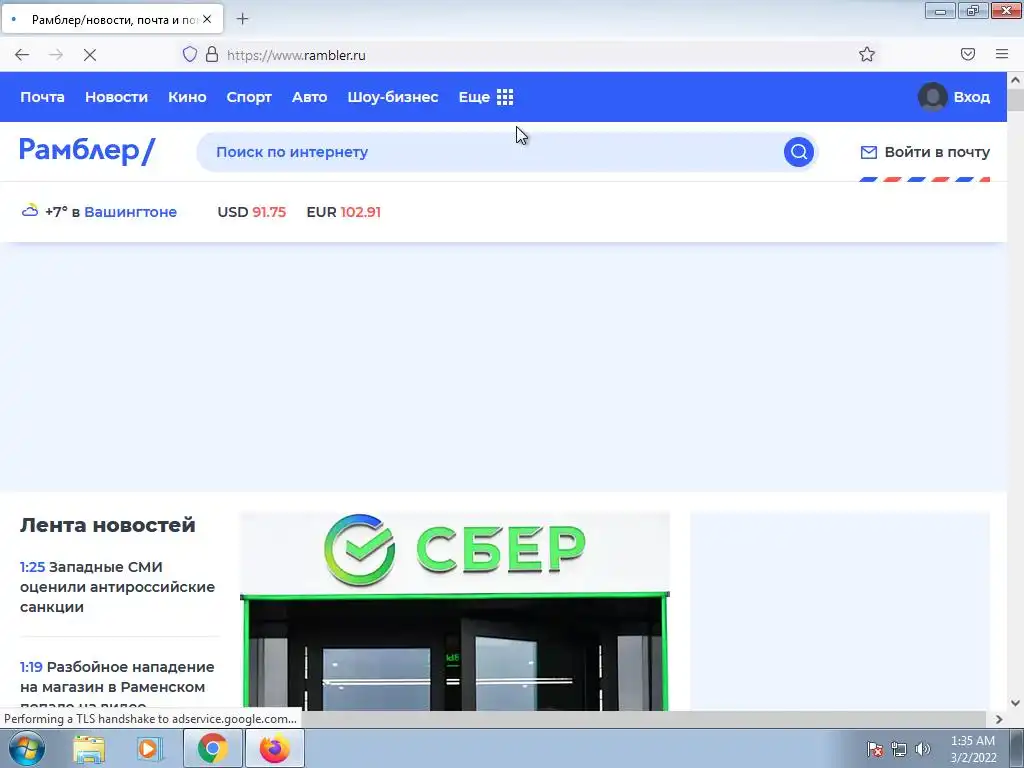
Task: Click the envelope icon beside Войти в почту
Action: coord(869,152)
